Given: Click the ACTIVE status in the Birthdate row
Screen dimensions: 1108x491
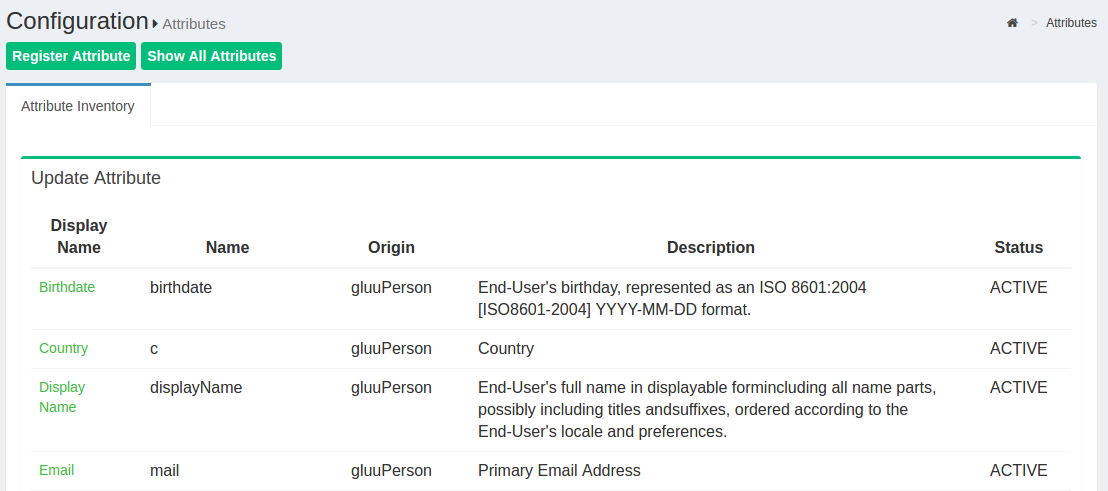Looking at the screenshot, I should click(x=1018, y=287).
